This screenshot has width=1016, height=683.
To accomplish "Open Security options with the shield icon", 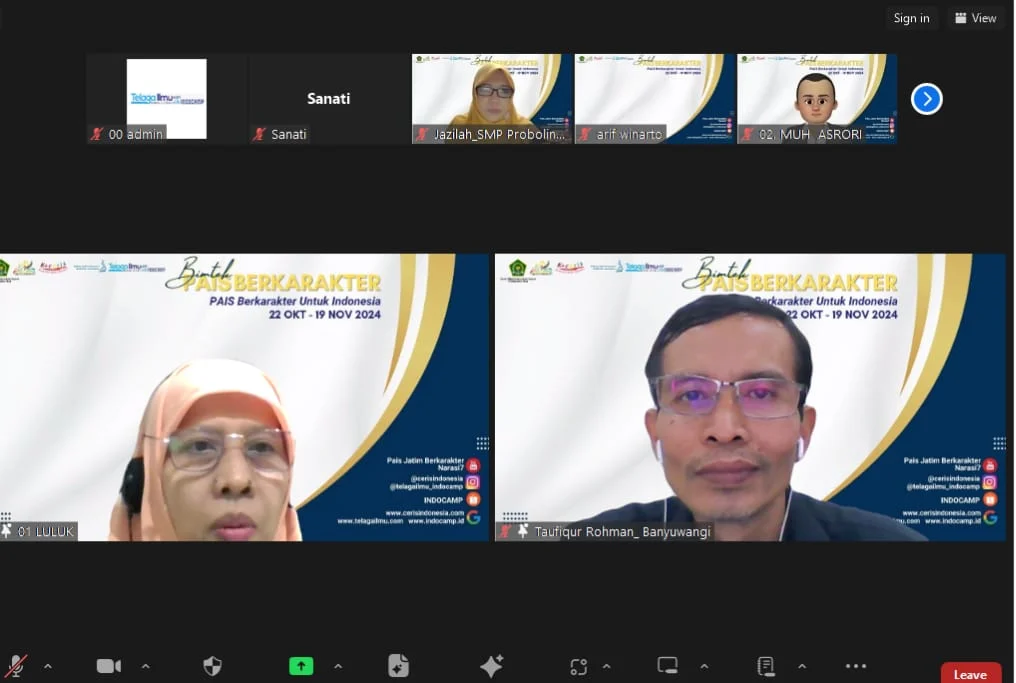I will click(213, 664).
